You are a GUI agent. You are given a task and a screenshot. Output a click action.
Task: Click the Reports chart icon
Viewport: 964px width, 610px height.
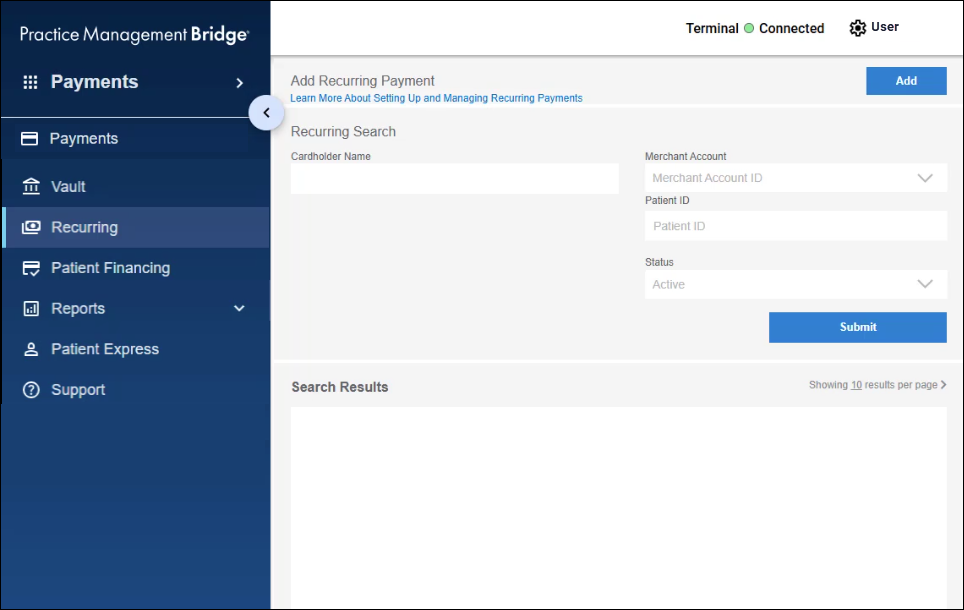click(29, 308)
